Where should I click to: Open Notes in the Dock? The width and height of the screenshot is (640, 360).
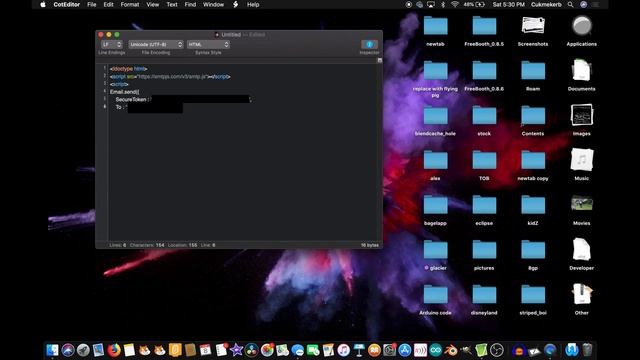(x=129, y=350)
